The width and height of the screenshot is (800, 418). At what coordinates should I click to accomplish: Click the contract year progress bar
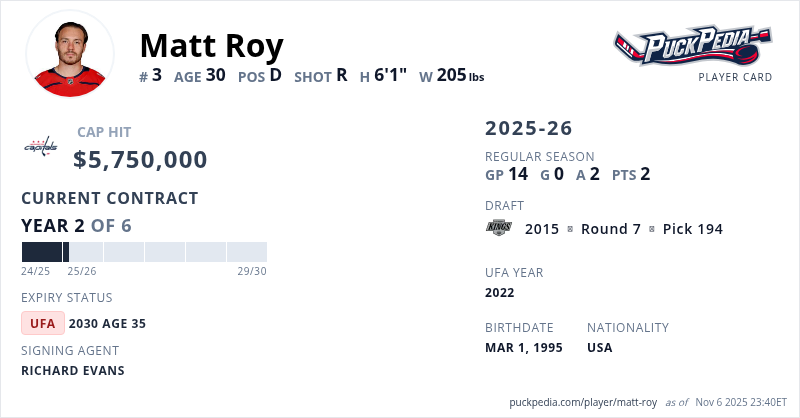coord(144,252)
